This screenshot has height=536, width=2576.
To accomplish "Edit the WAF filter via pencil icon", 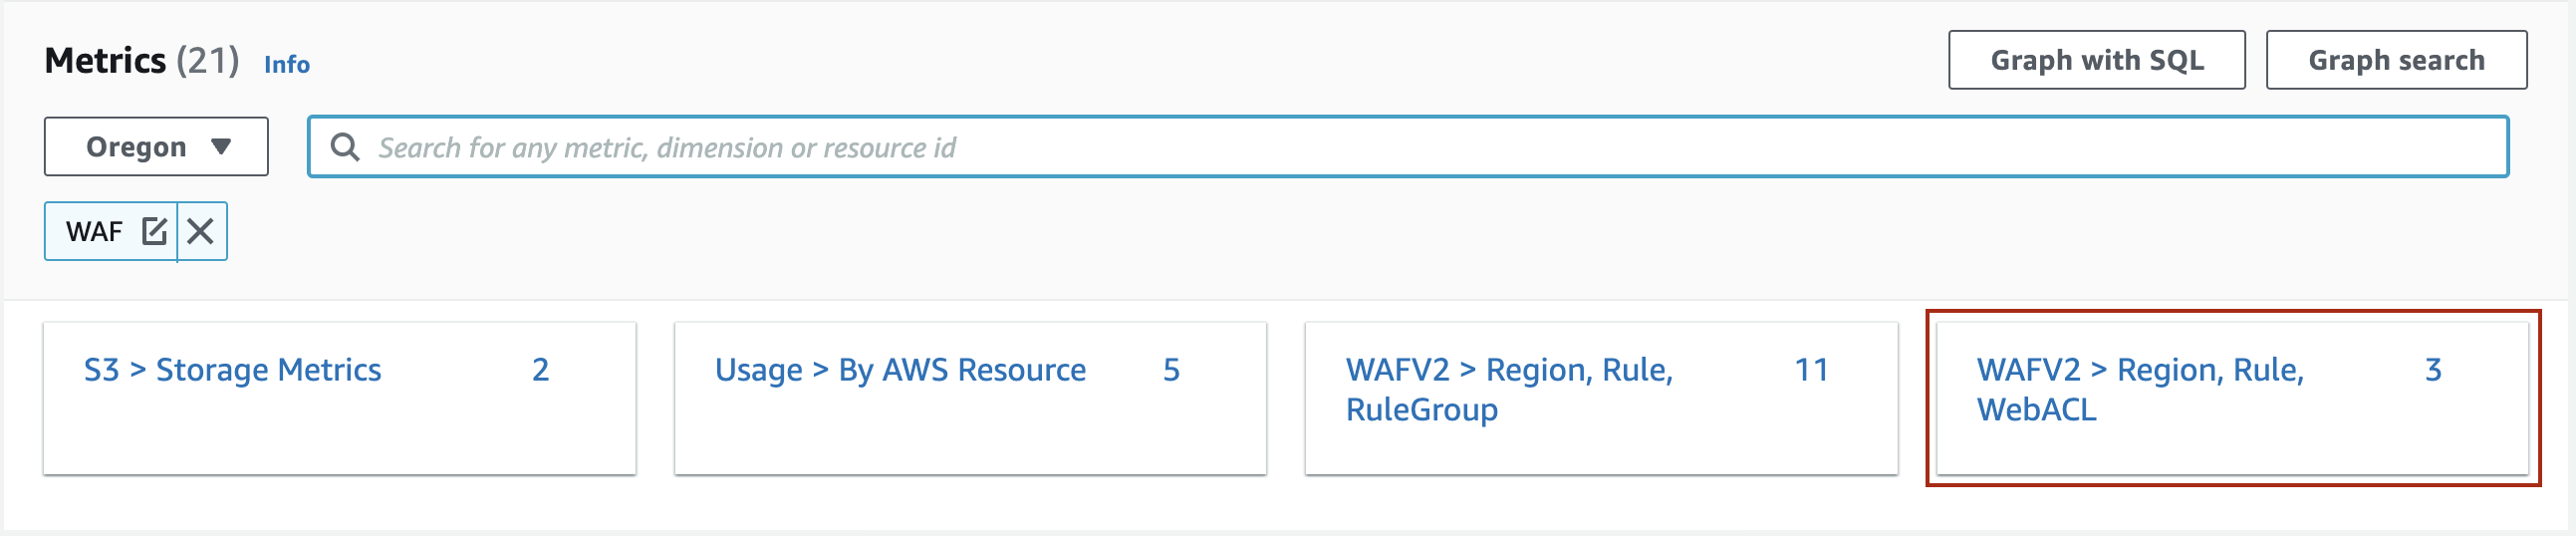I will click(154, 231).
